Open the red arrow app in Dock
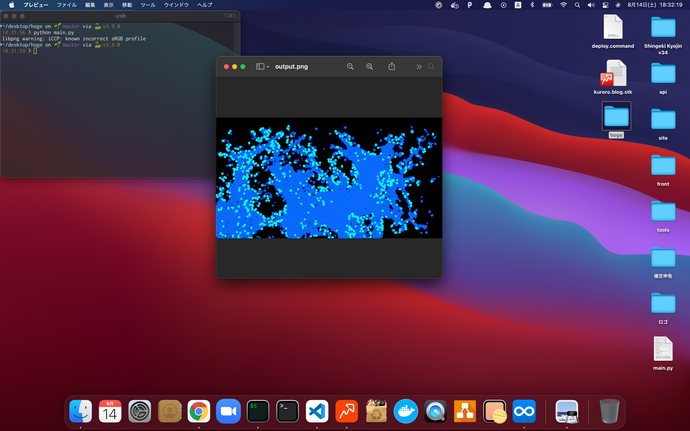690x431 pixels. 347,411
